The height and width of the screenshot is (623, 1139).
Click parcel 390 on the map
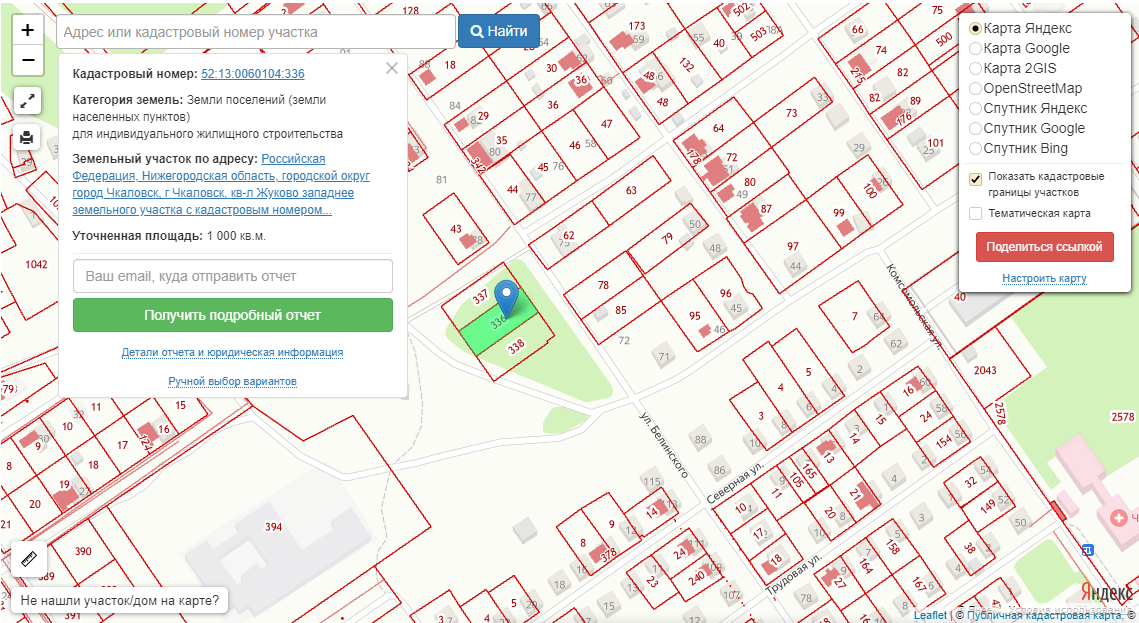click(x=84, y=551)
